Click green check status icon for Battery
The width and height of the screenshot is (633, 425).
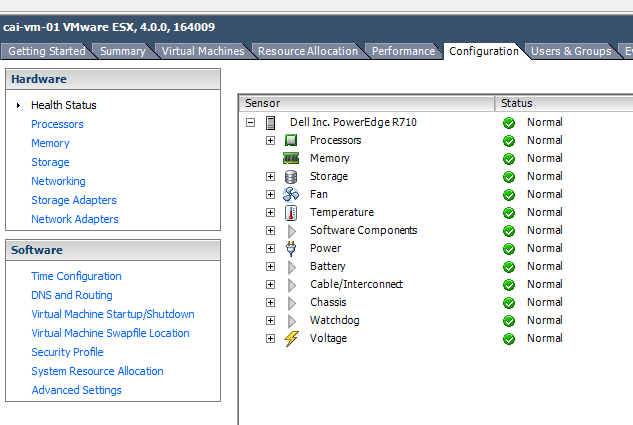pyautogui.click(x=509, y=267)
